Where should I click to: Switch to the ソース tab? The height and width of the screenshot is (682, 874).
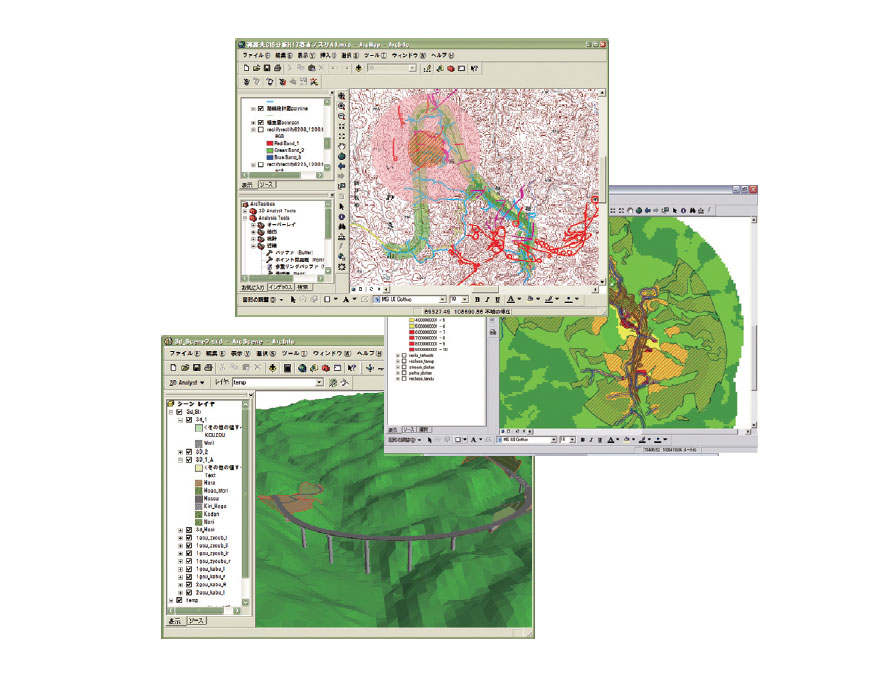tap(266, 184)
